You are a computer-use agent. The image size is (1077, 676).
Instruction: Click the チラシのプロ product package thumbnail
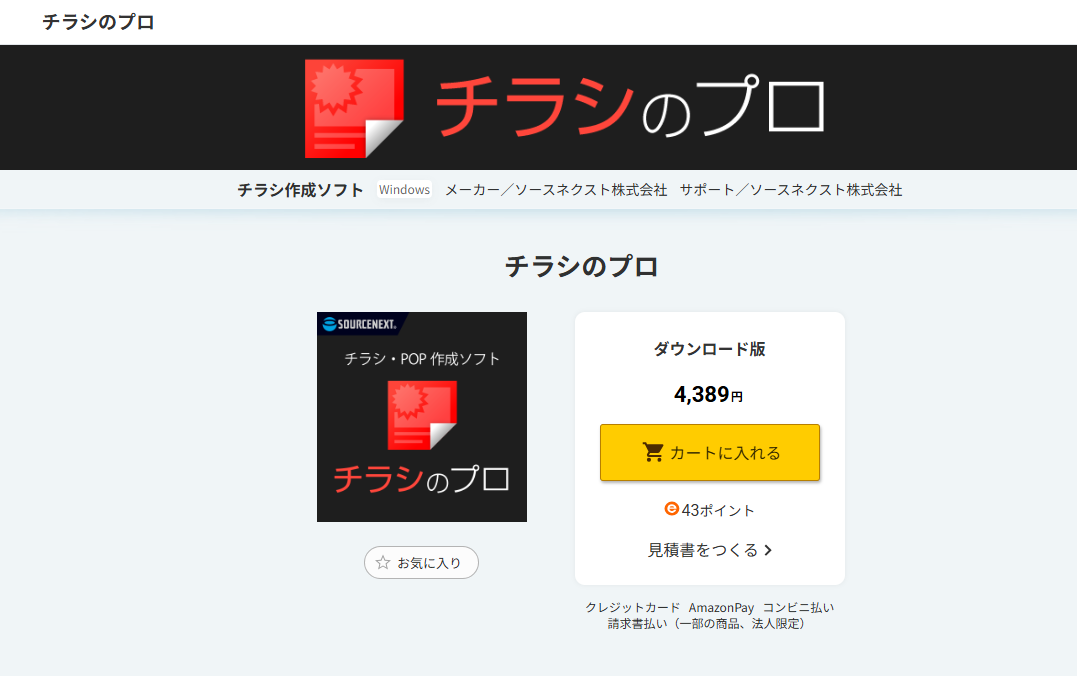[422, 417]
